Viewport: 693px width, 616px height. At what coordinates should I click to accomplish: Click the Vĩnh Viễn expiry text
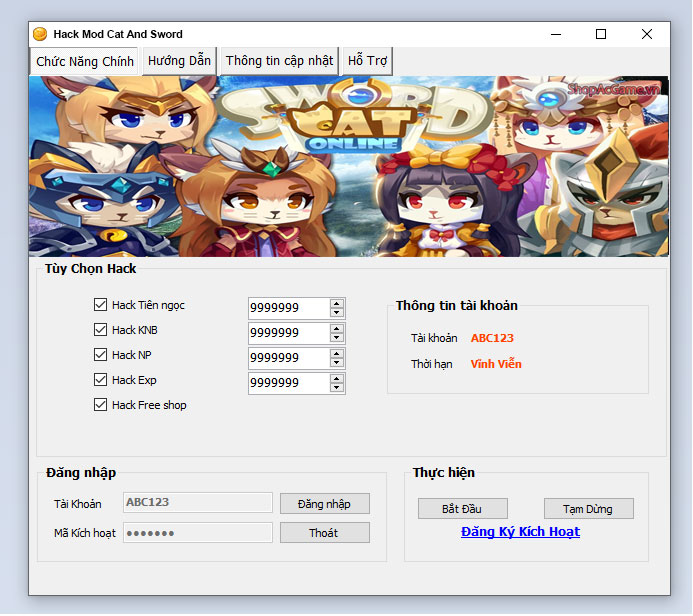click(496, 364)
